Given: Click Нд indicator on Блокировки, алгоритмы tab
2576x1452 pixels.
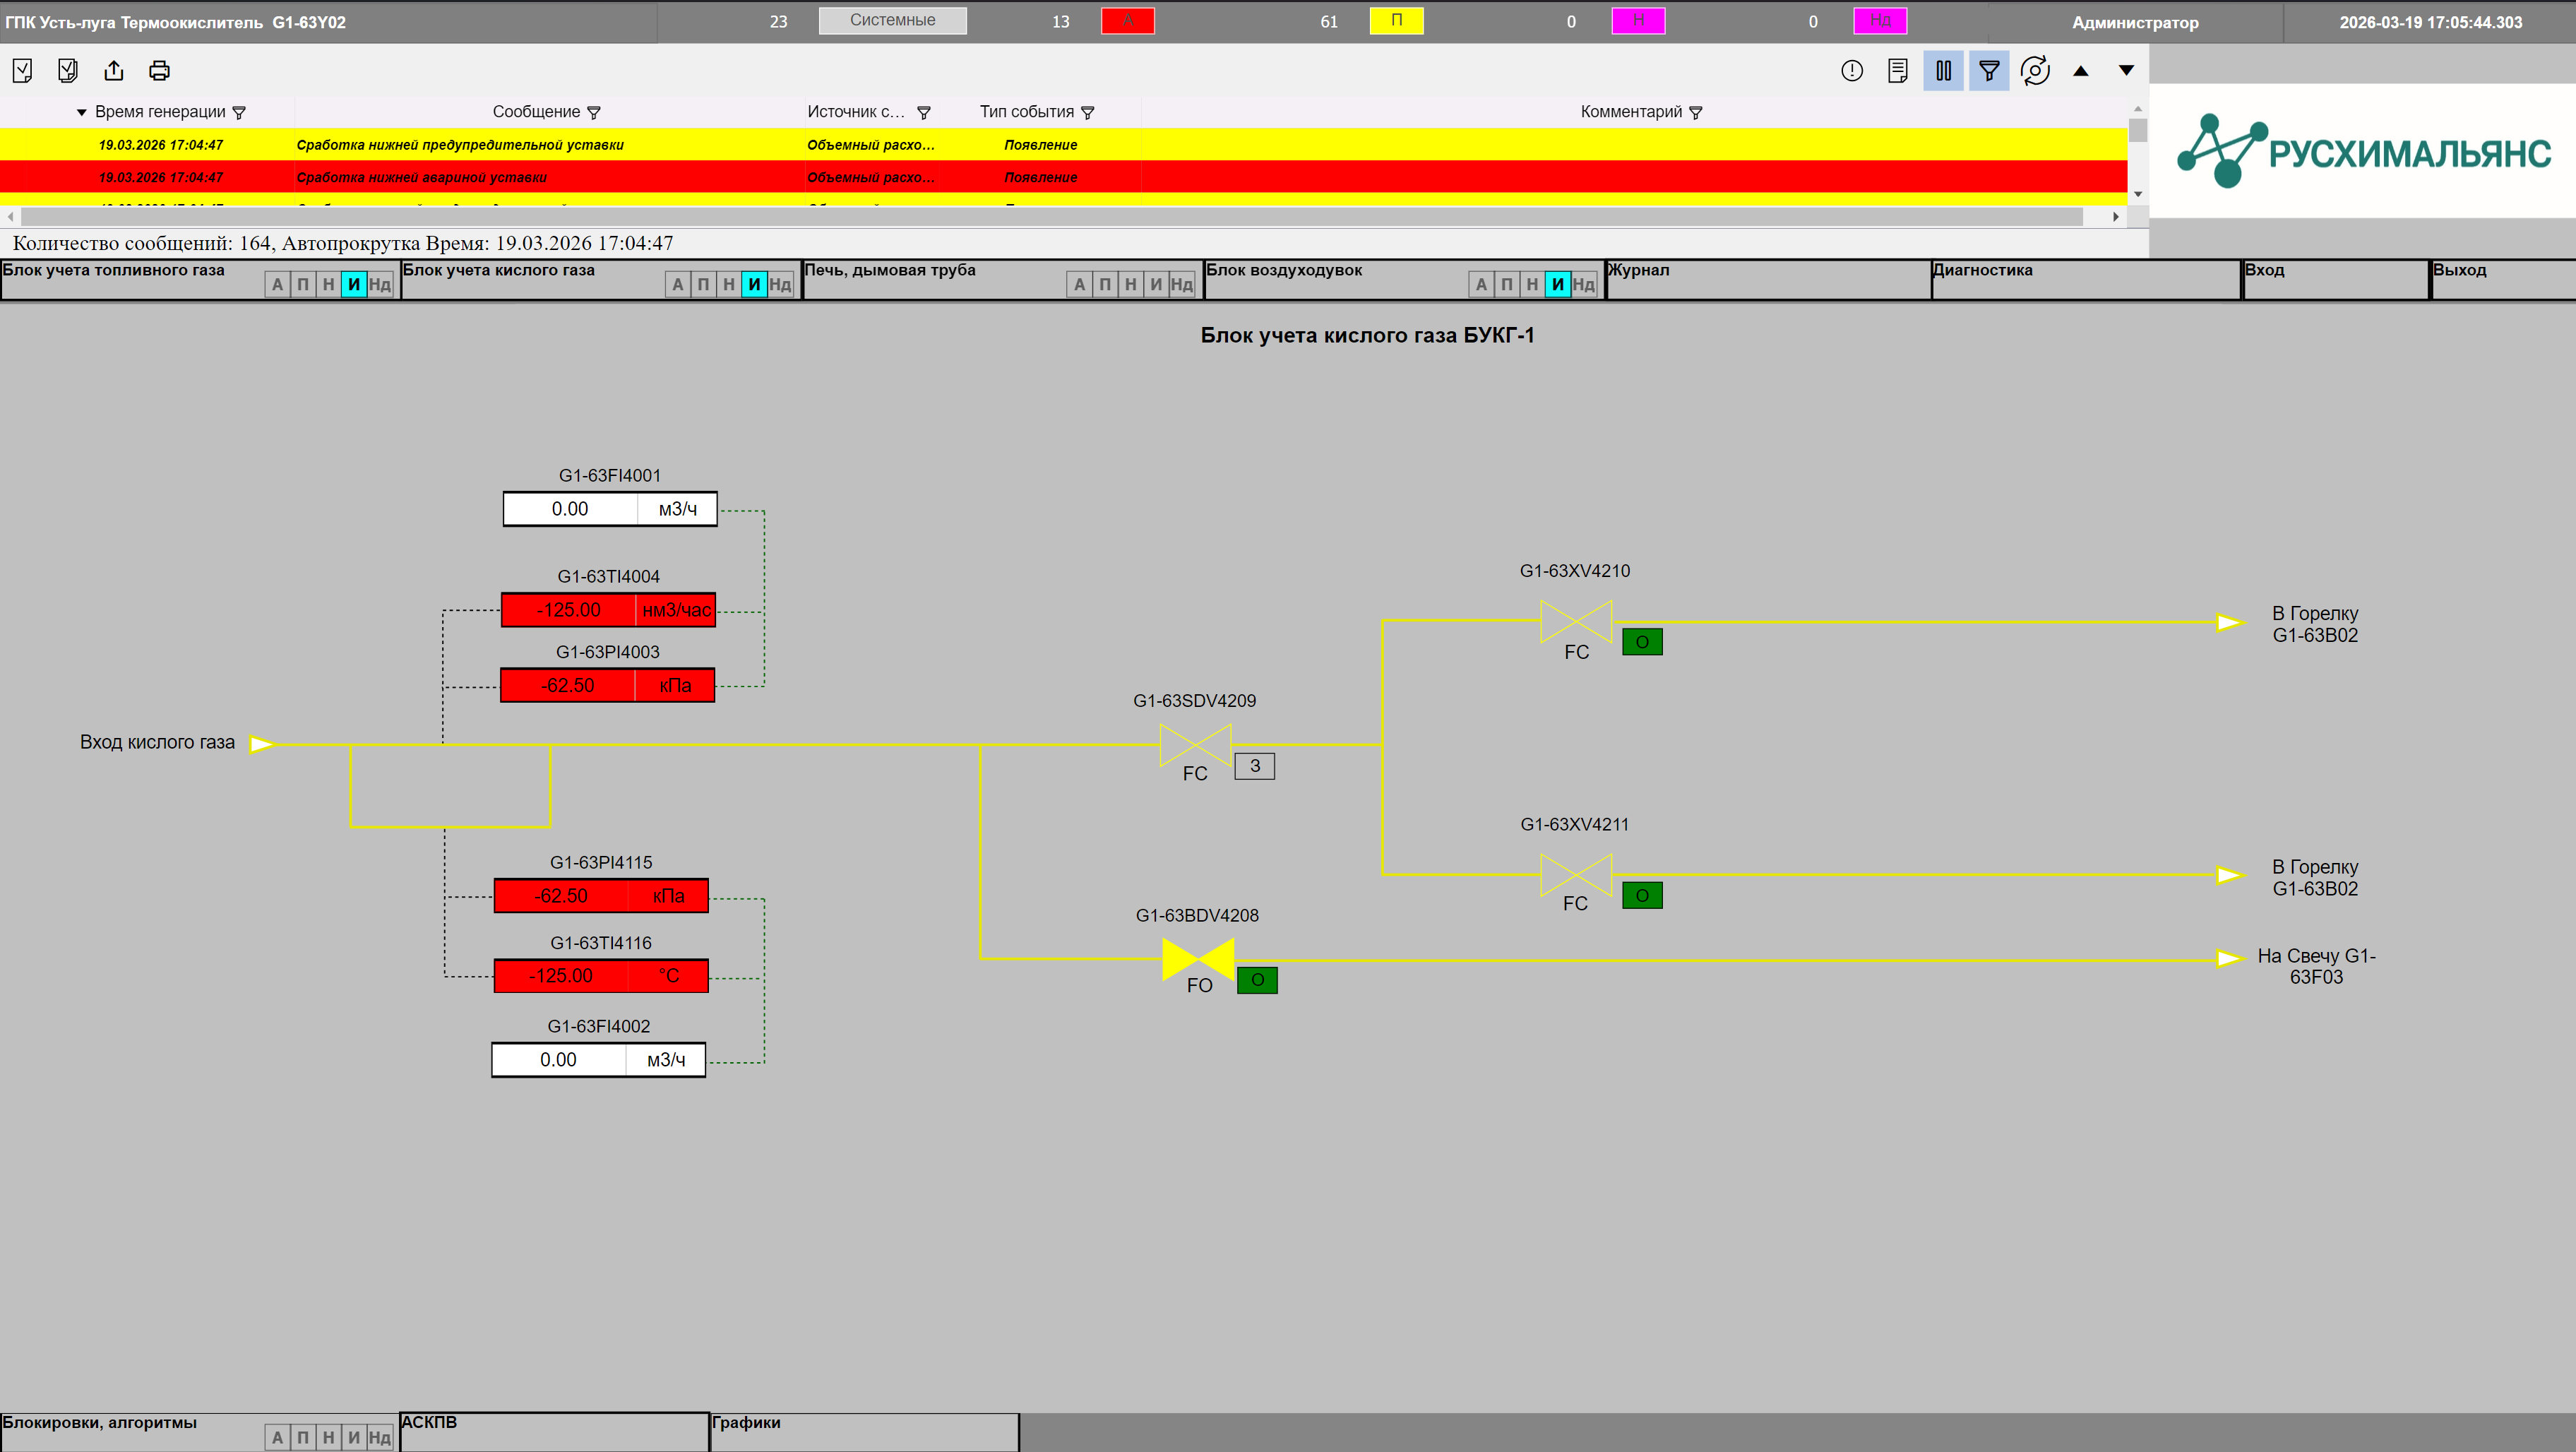Looking at the screenshot, I should (x=379, y=1438).
